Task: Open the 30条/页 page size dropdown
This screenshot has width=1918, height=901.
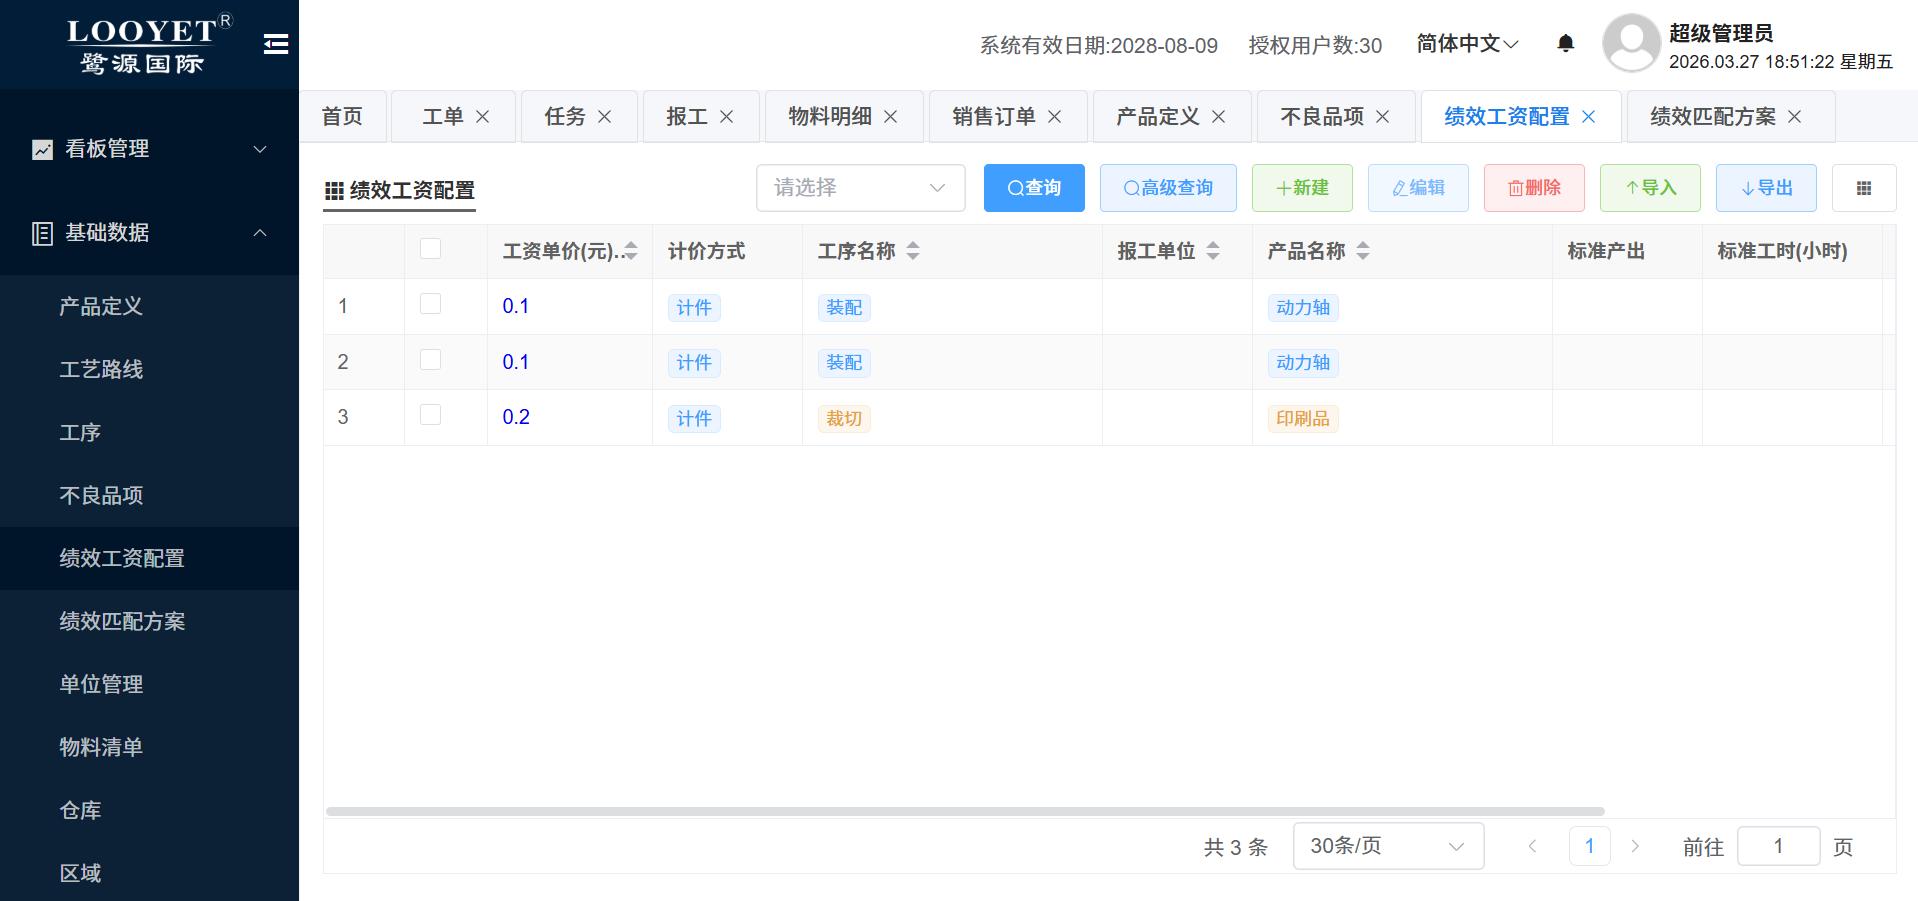Action: point(1387,846)
